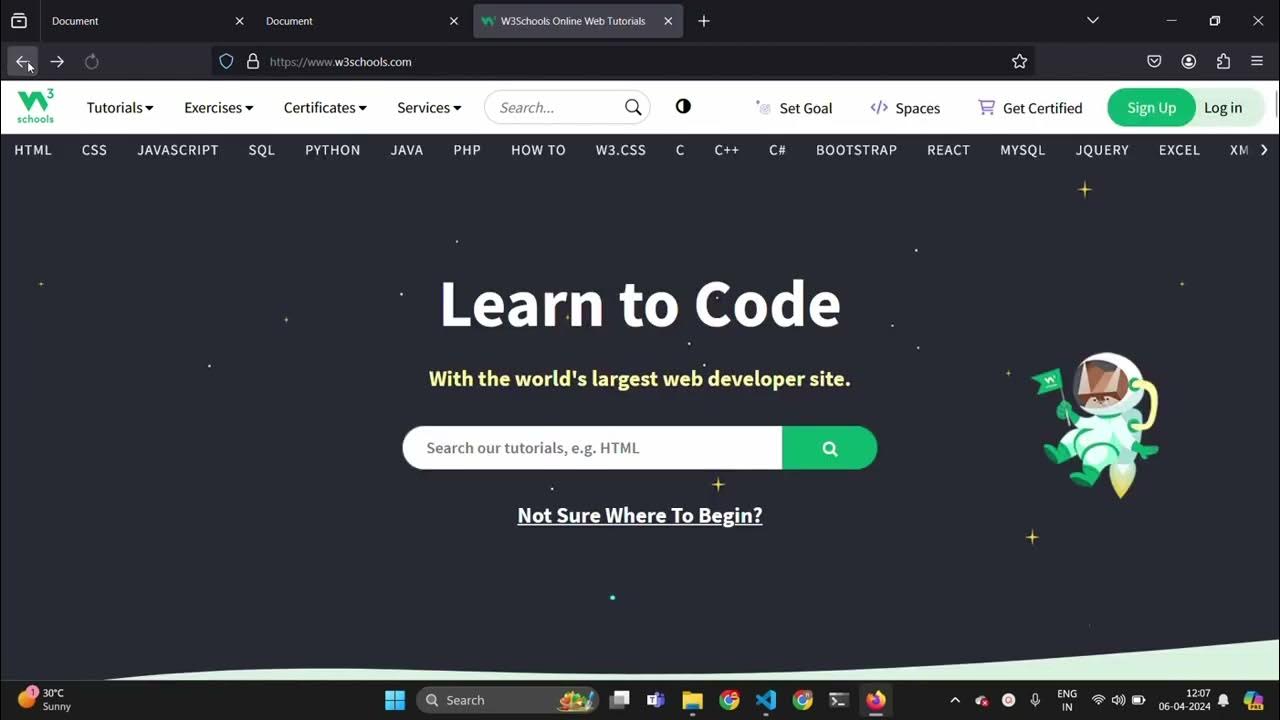Open the REACT tutorial in topic bar
The width and height of the screenshot is (1280, 720).
pyautogui.click(x=948, y=150)
